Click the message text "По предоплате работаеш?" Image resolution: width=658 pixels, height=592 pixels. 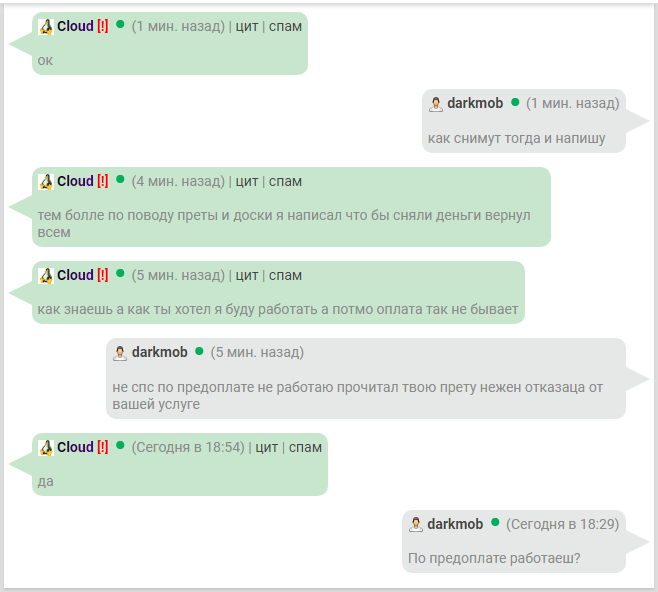click(x=494, y=558)
